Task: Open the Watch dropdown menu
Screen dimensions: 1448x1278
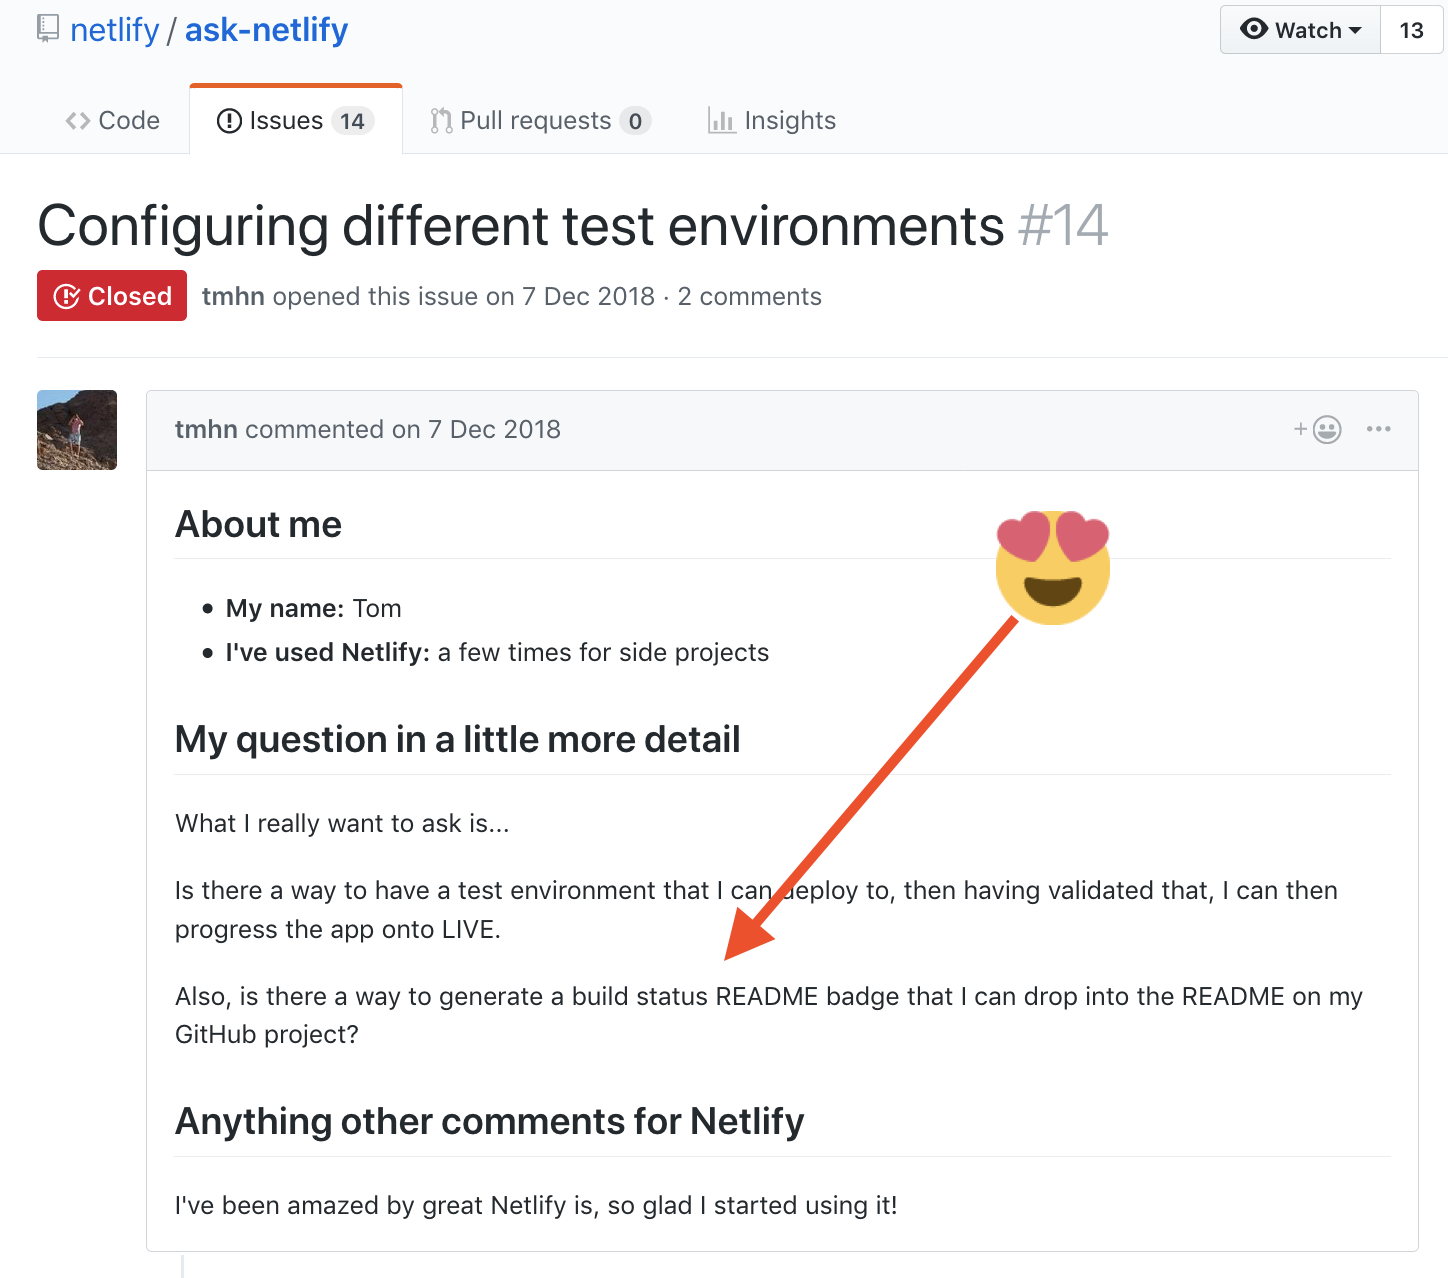Action: tap(1299, 29)
